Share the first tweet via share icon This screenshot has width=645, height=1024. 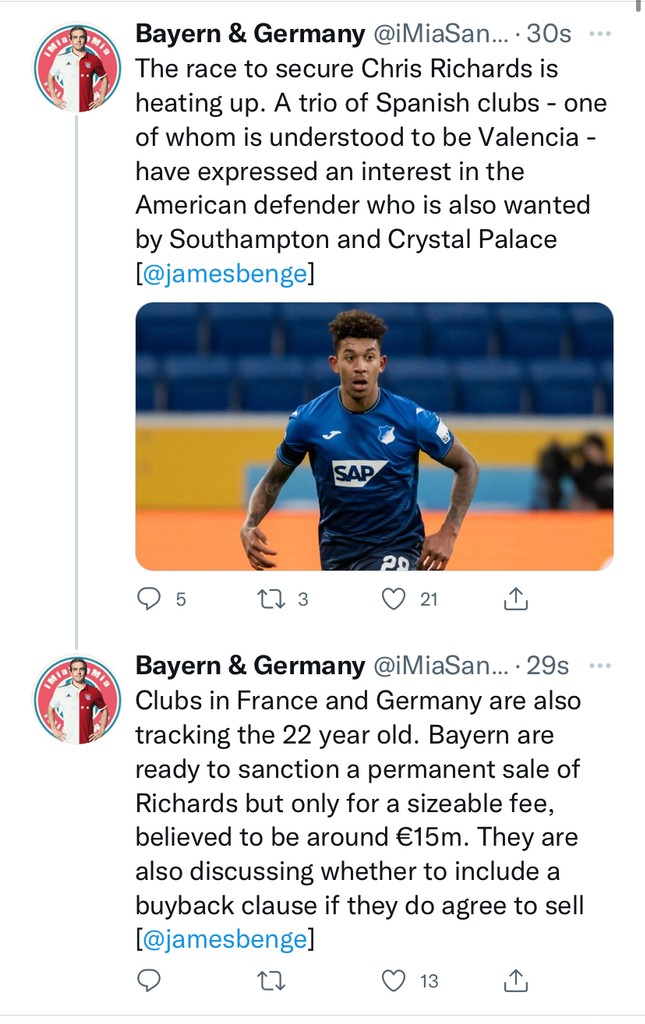point(514,599)
